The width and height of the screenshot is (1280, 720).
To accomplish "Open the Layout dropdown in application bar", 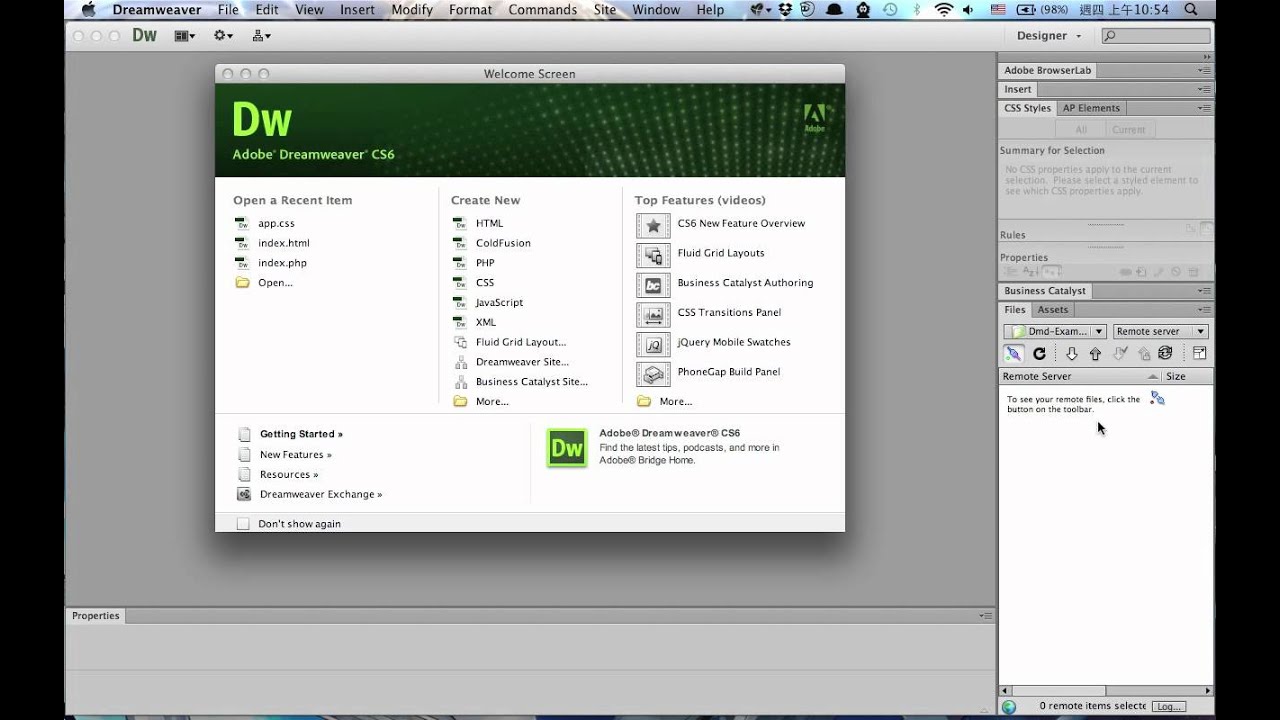I will [185, 36].
